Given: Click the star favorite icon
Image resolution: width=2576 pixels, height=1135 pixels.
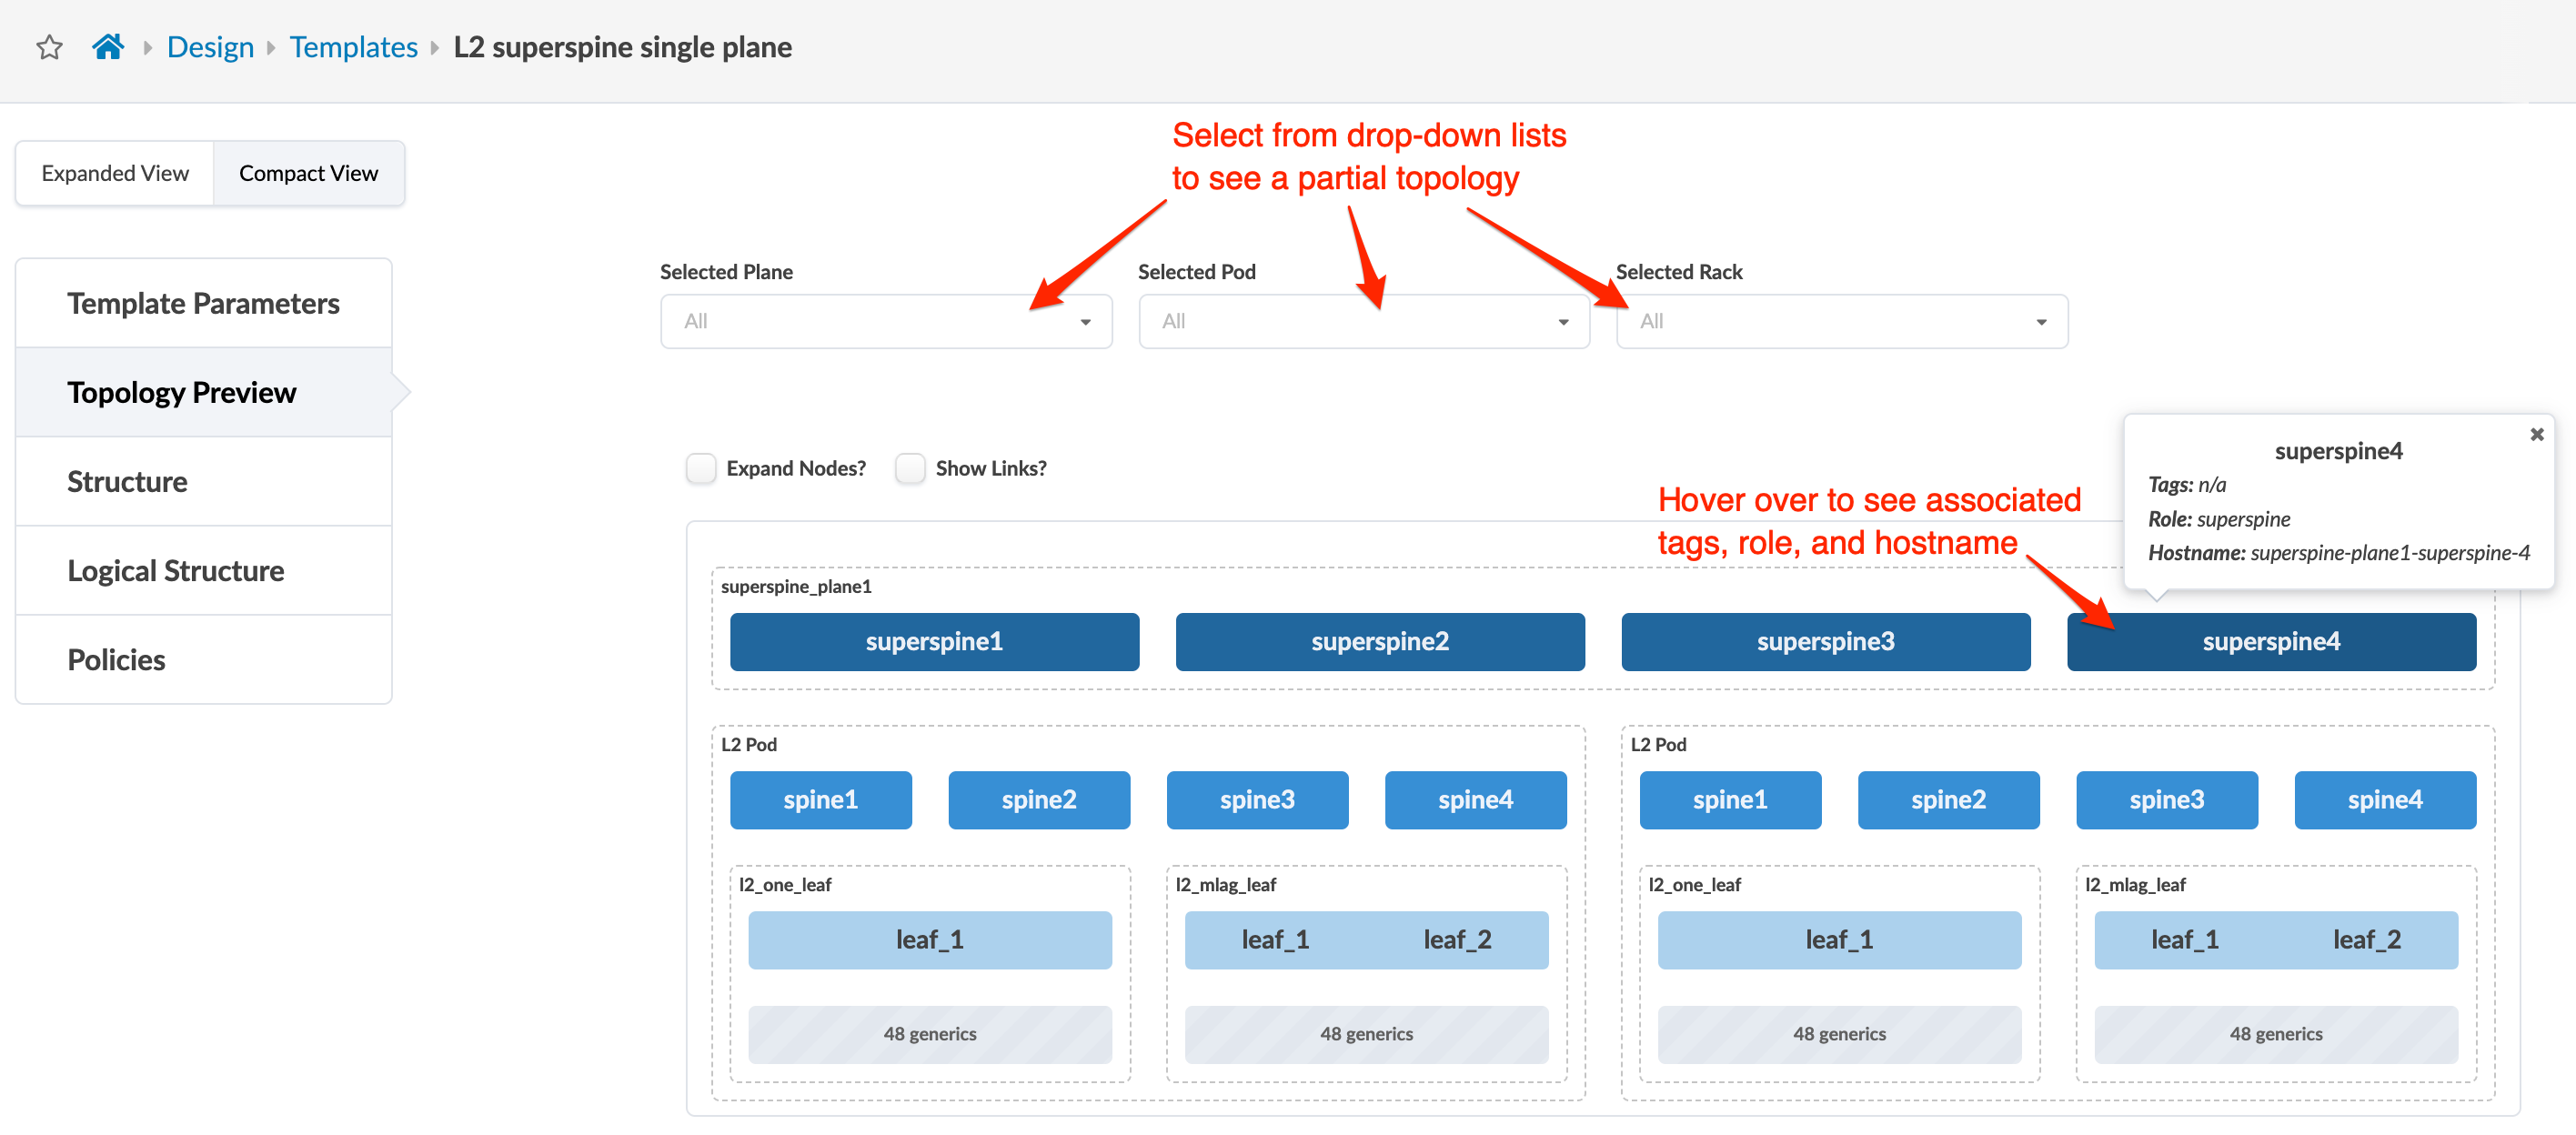Looking at the screenshot, I should tap(49, 47).
